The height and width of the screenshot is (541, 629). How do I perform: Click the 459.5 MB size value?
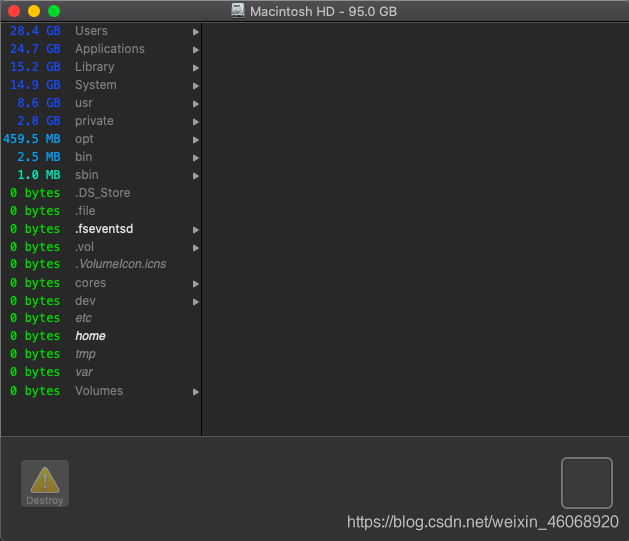coord(32,139)
